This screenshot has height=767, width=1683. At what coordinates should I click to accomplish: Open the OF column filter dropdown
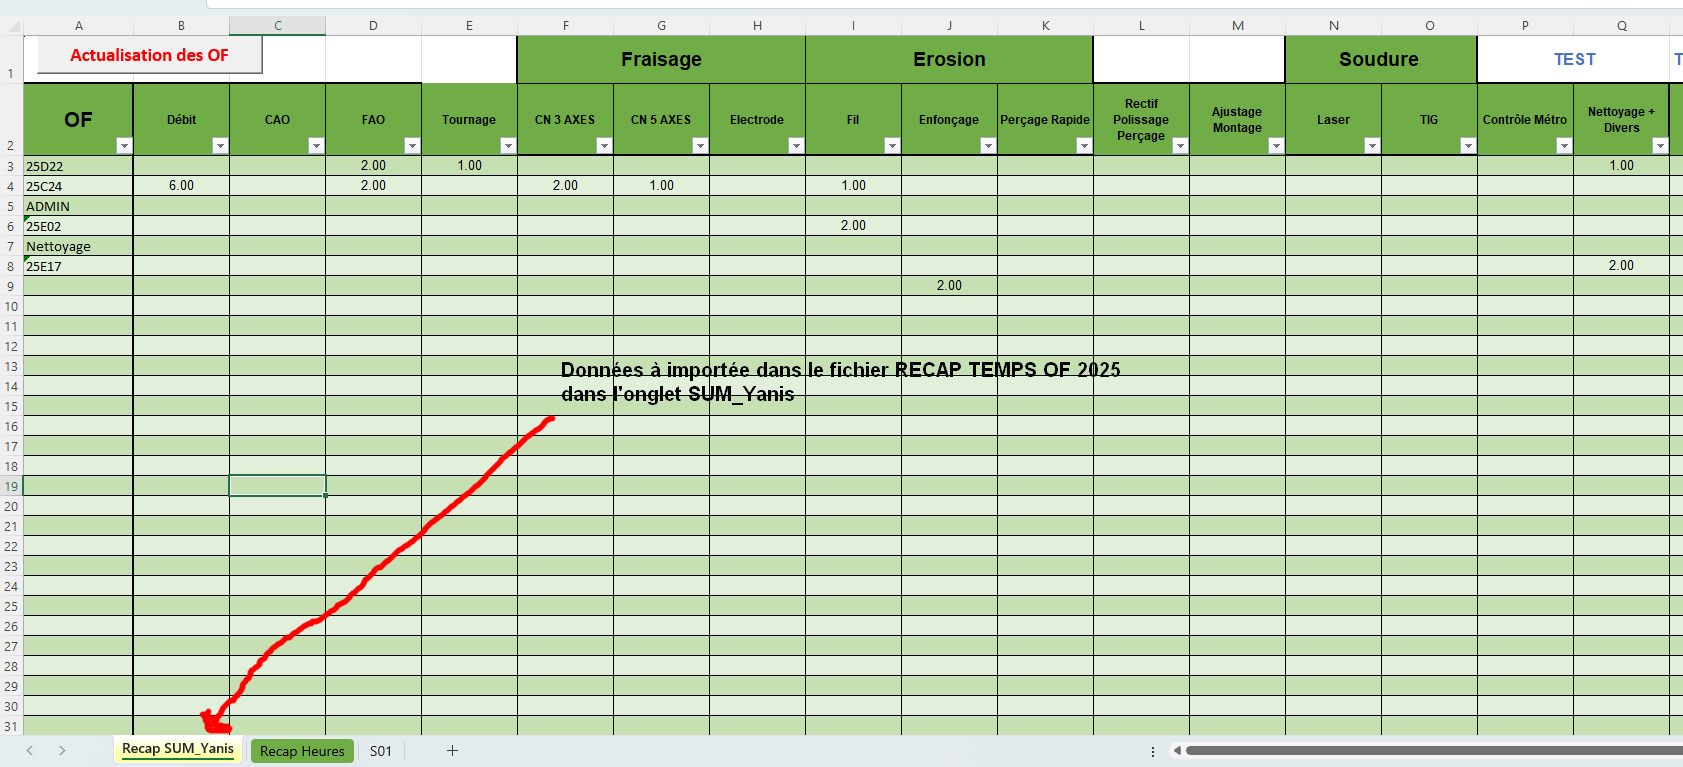pos(124,146)
